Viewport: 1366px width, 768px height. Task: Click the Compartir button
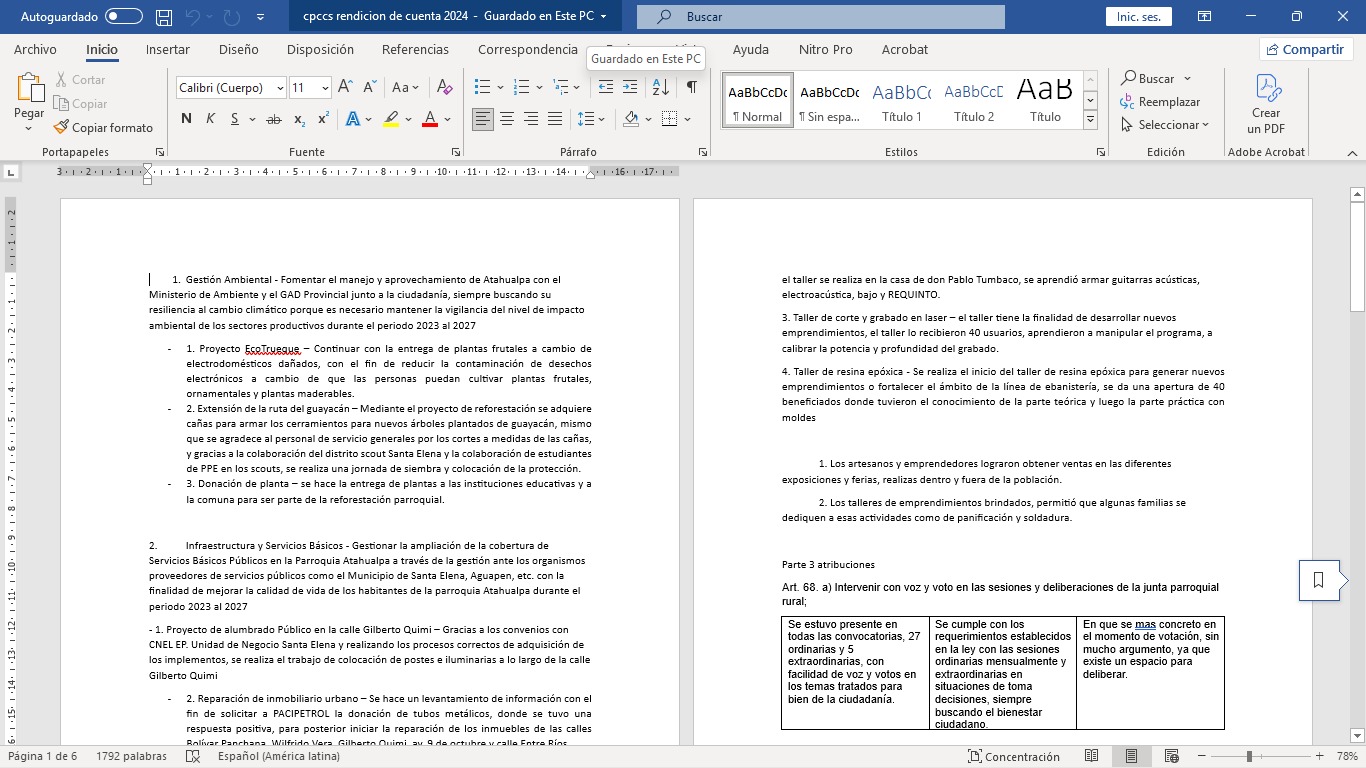1305,49
